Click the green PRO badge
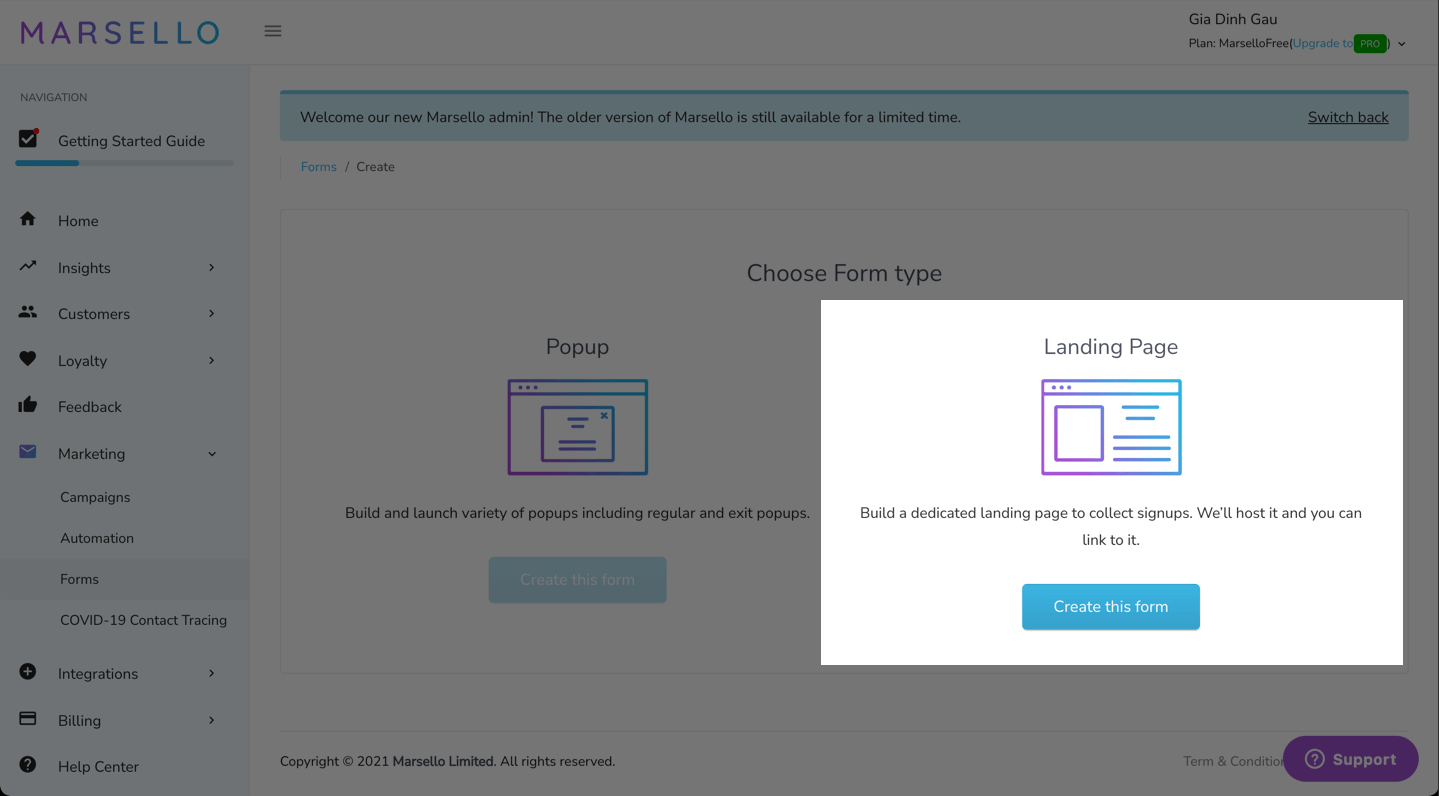The image size is (1439, 796). coord(1370,43)
